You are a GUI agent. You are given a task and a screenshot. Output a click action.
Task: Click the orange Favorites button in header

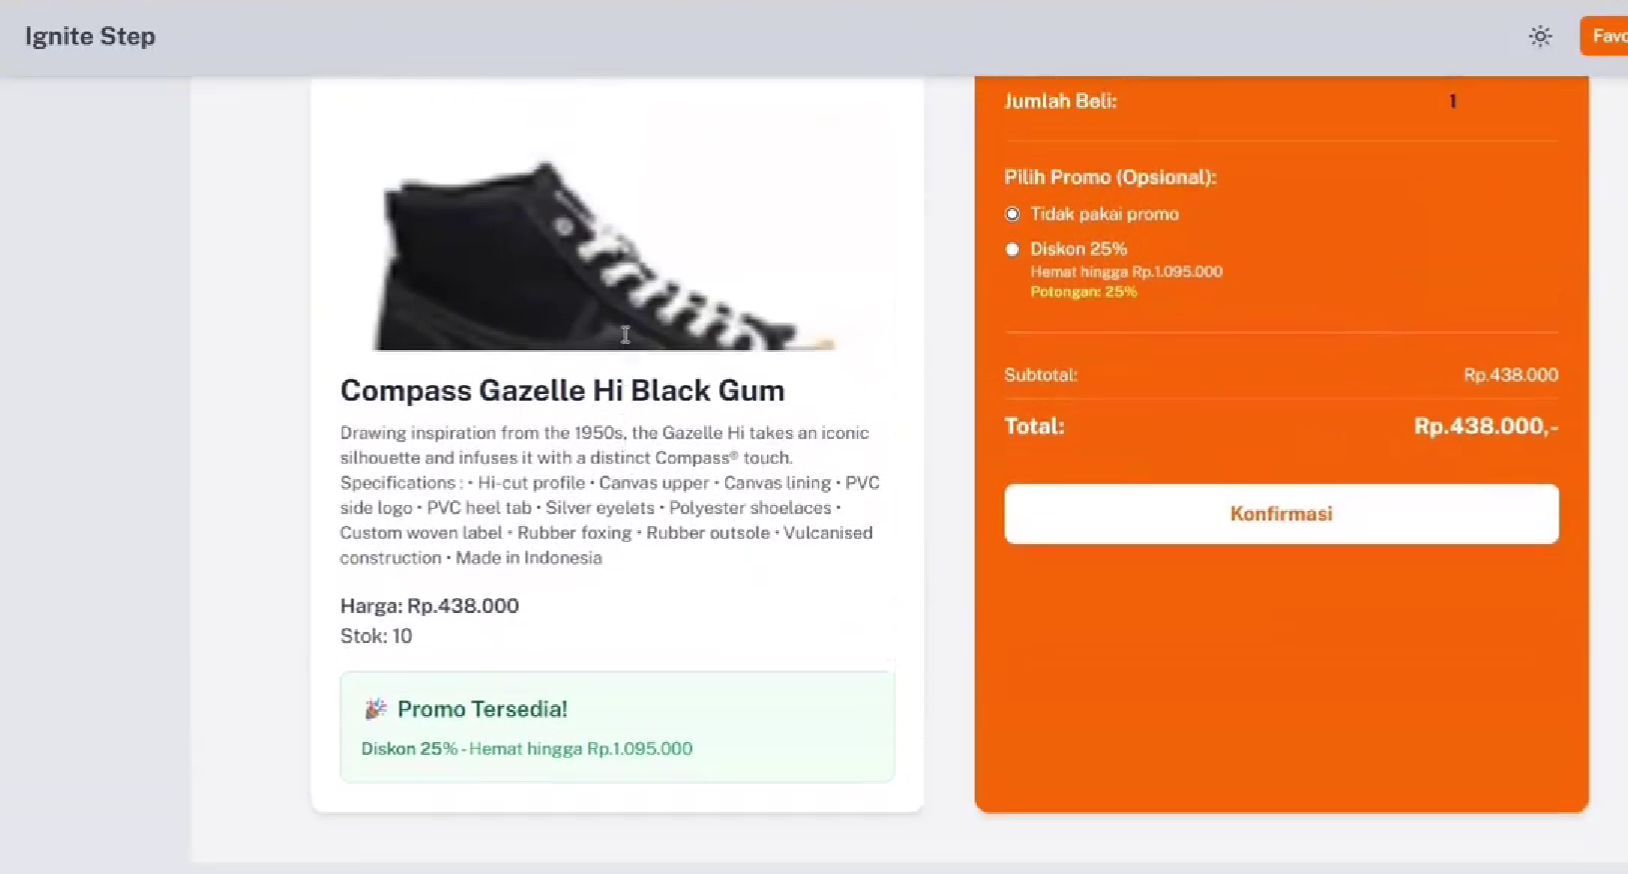coord(1606,37)
